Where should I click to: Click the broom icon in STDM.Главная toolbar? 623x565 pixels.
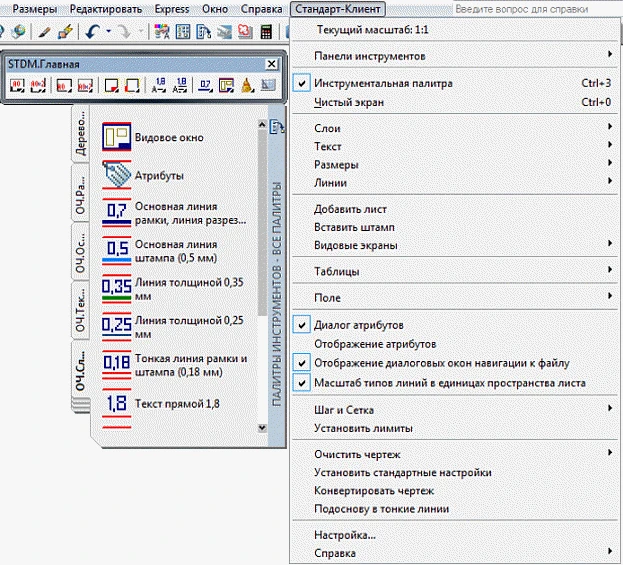pyautogui.click(x=247, y=85)
